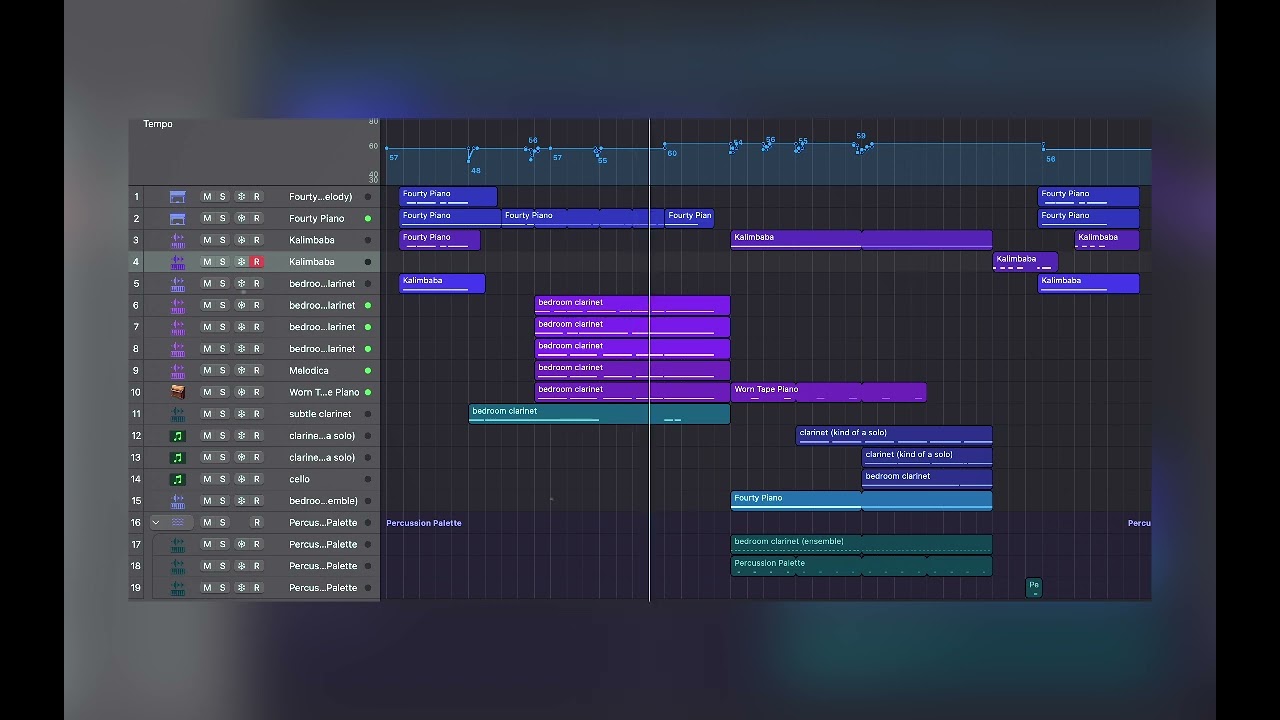Screen dimensions: 1280x720
Task: Collapse the Percussion Palette stack on track 16
Action: pos(156,523)
